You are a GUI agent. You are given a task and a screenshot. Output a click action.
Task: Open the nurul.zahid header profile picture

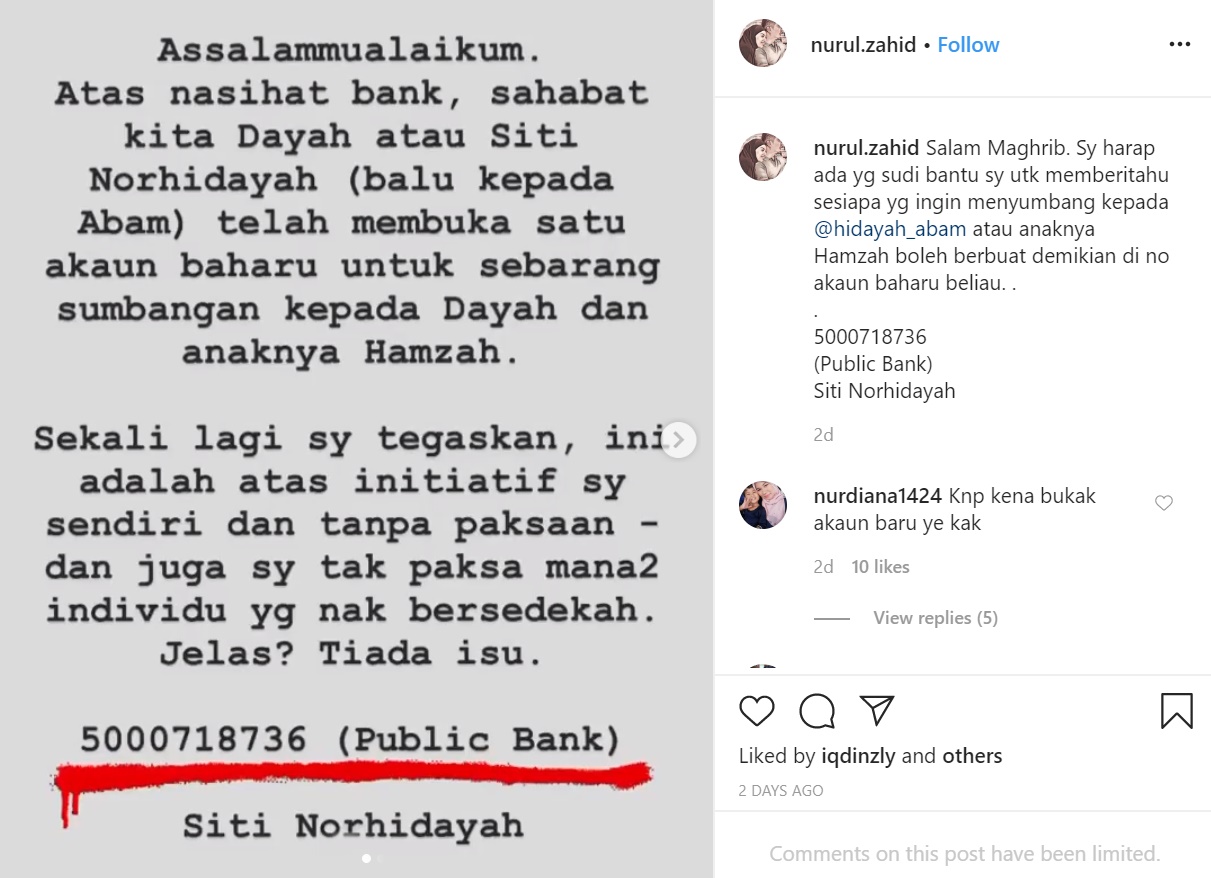tap(763, 45)
